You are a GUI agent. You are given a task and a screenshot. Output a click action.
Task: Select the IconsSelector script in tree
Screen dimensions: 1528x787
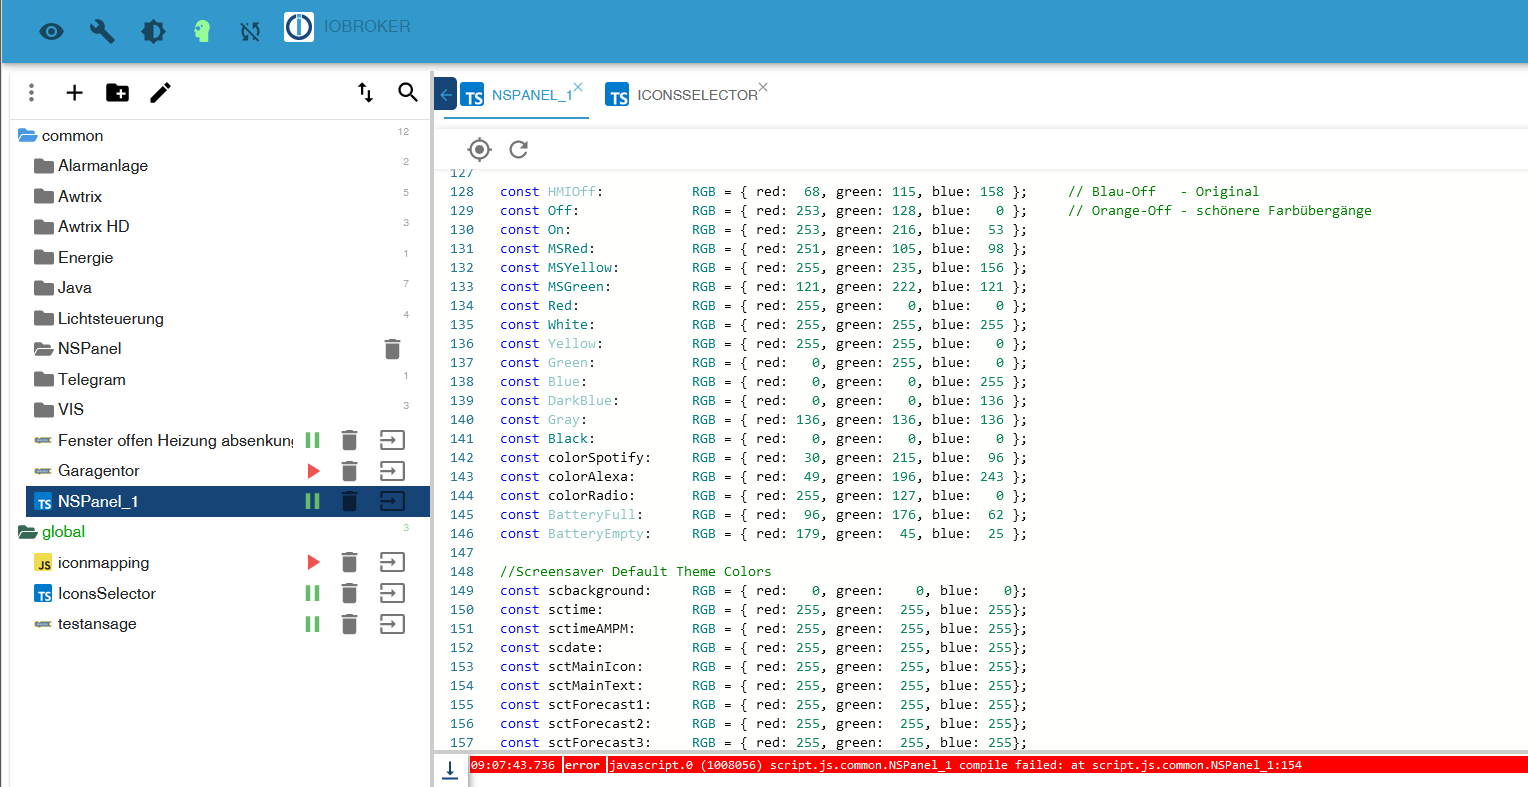(107, 594)
